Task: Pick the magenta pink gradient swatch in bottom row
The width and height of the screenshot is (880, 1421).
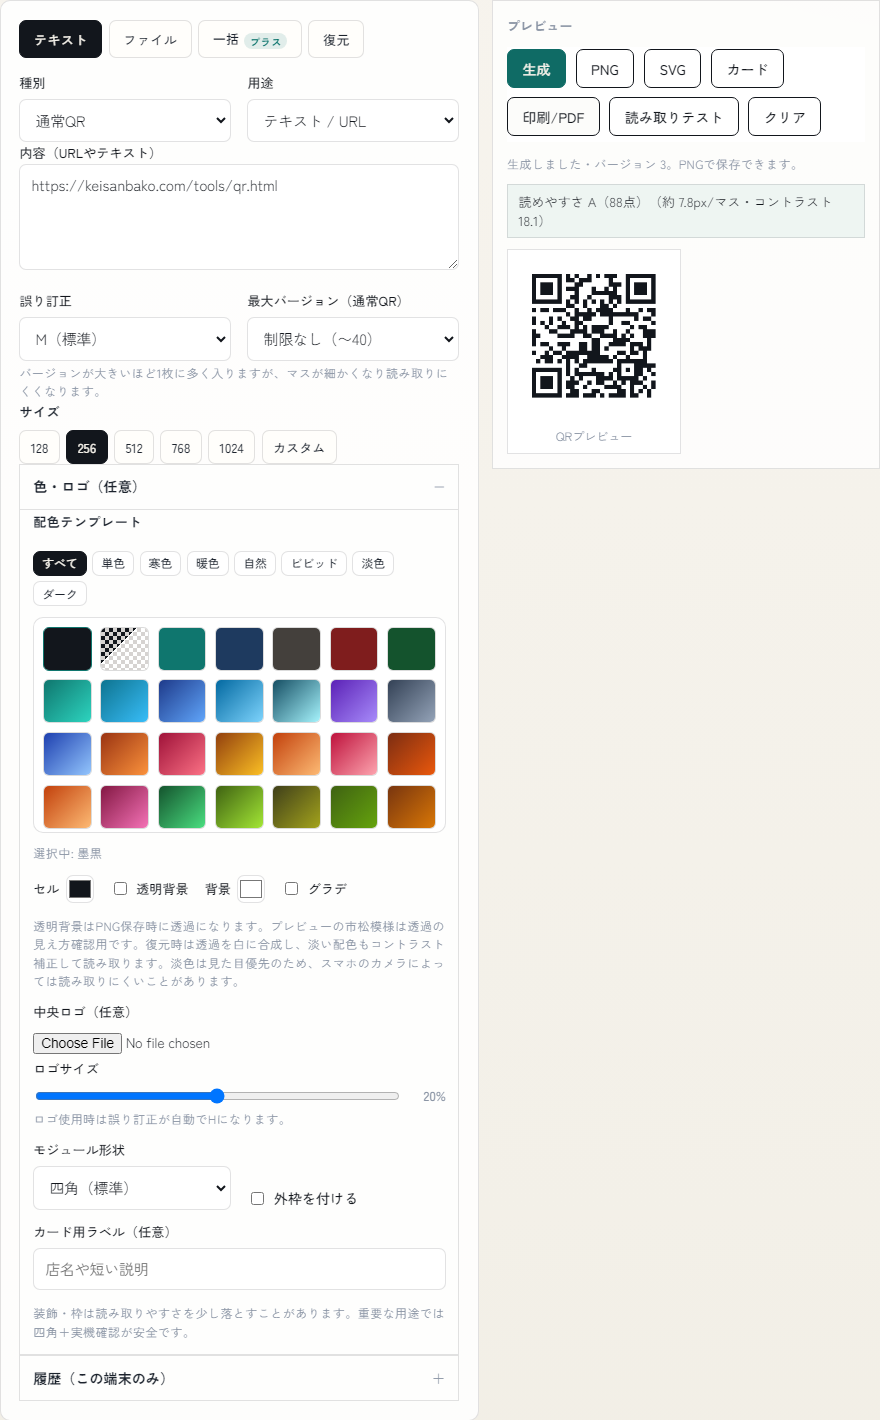Action: 125,807
